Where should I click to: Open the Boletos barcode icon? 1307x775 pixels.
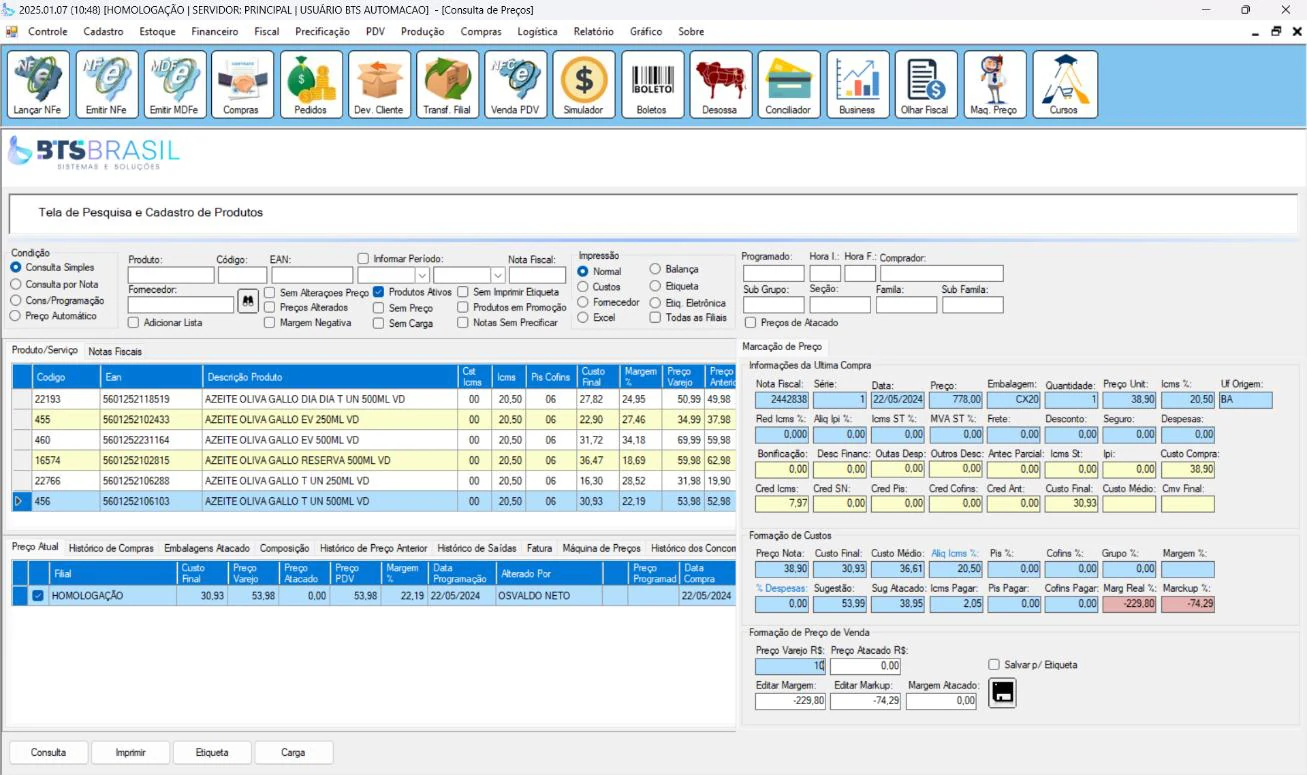tap(651, 85)
